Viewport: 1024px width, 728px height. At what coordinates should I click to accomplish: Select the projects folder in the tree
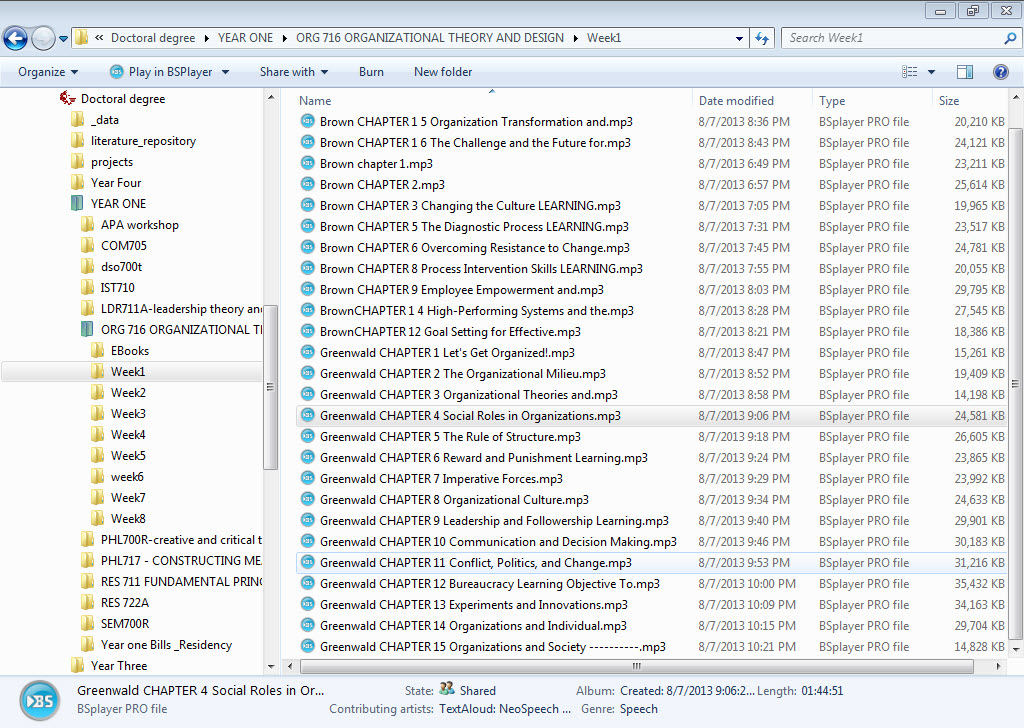click(112, 161)
